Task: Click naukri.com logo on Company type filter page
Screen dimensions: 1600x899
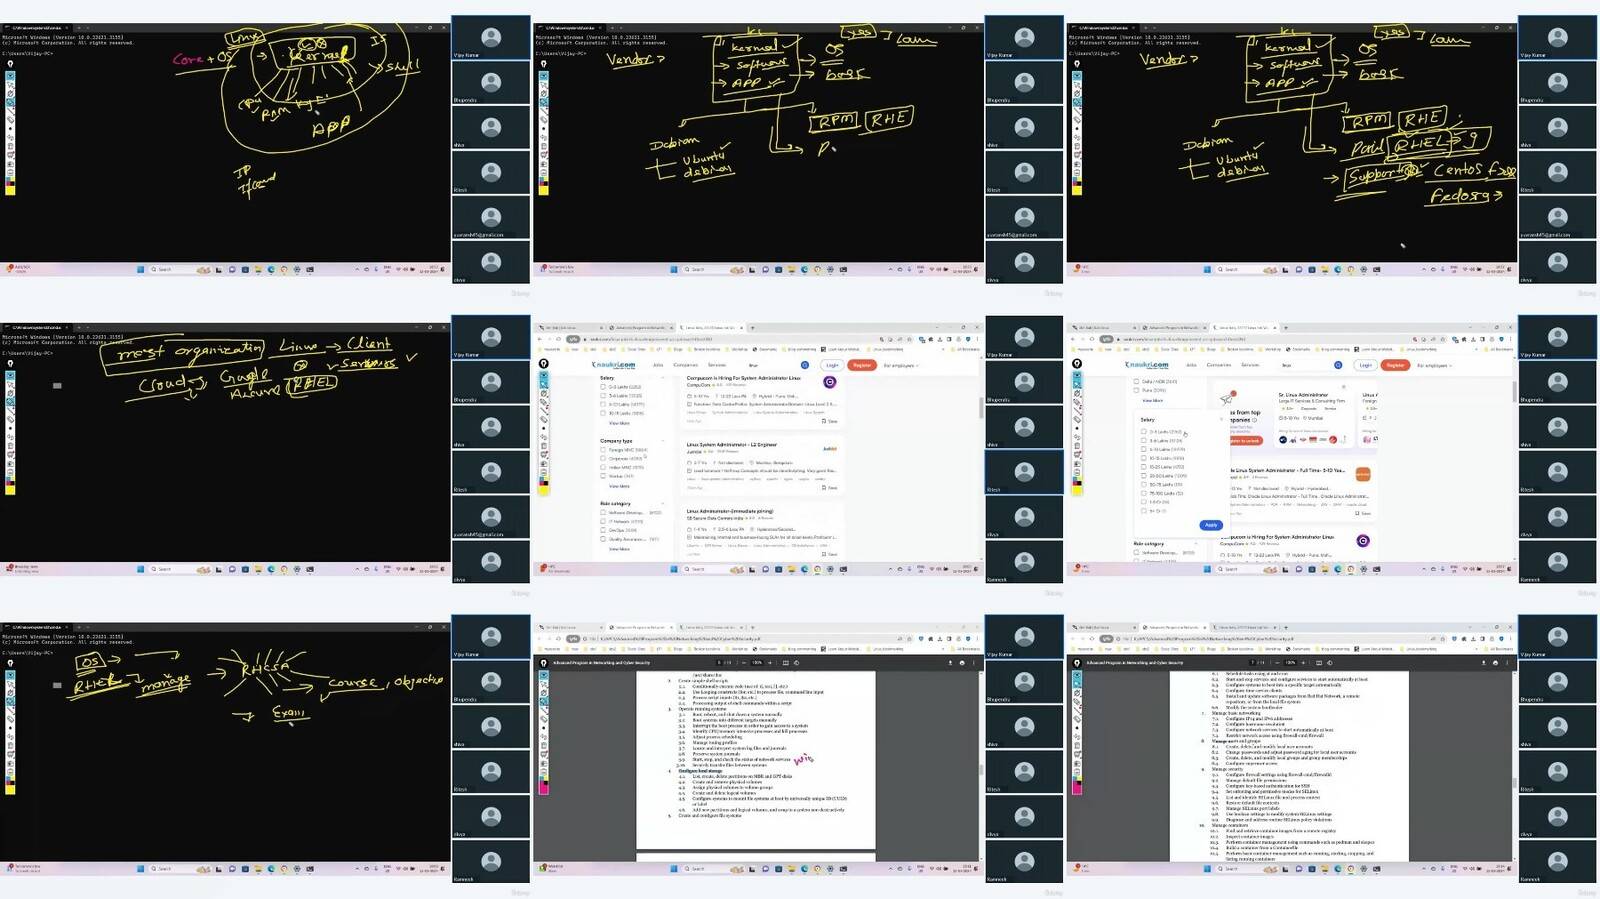Action: click(x=614, y=365)
